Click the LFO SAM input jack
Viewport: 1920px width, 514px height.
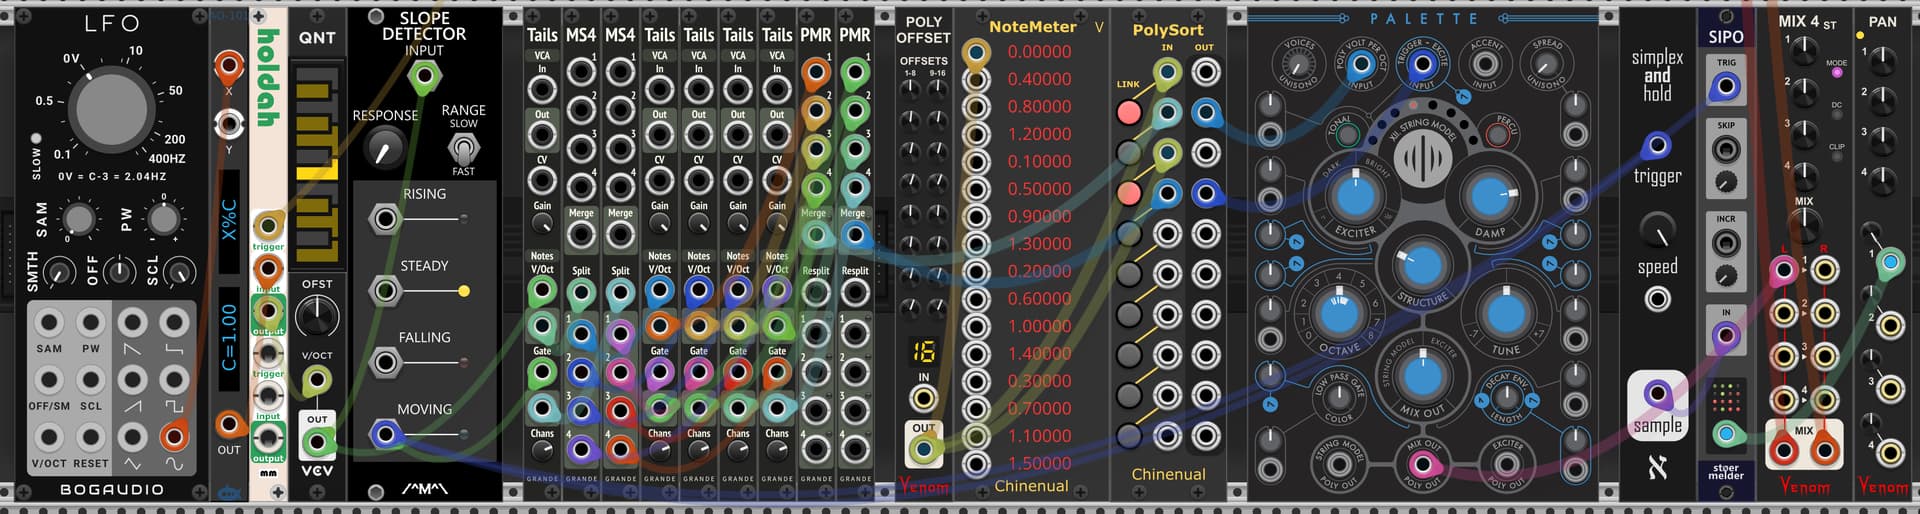coord(49,323)
